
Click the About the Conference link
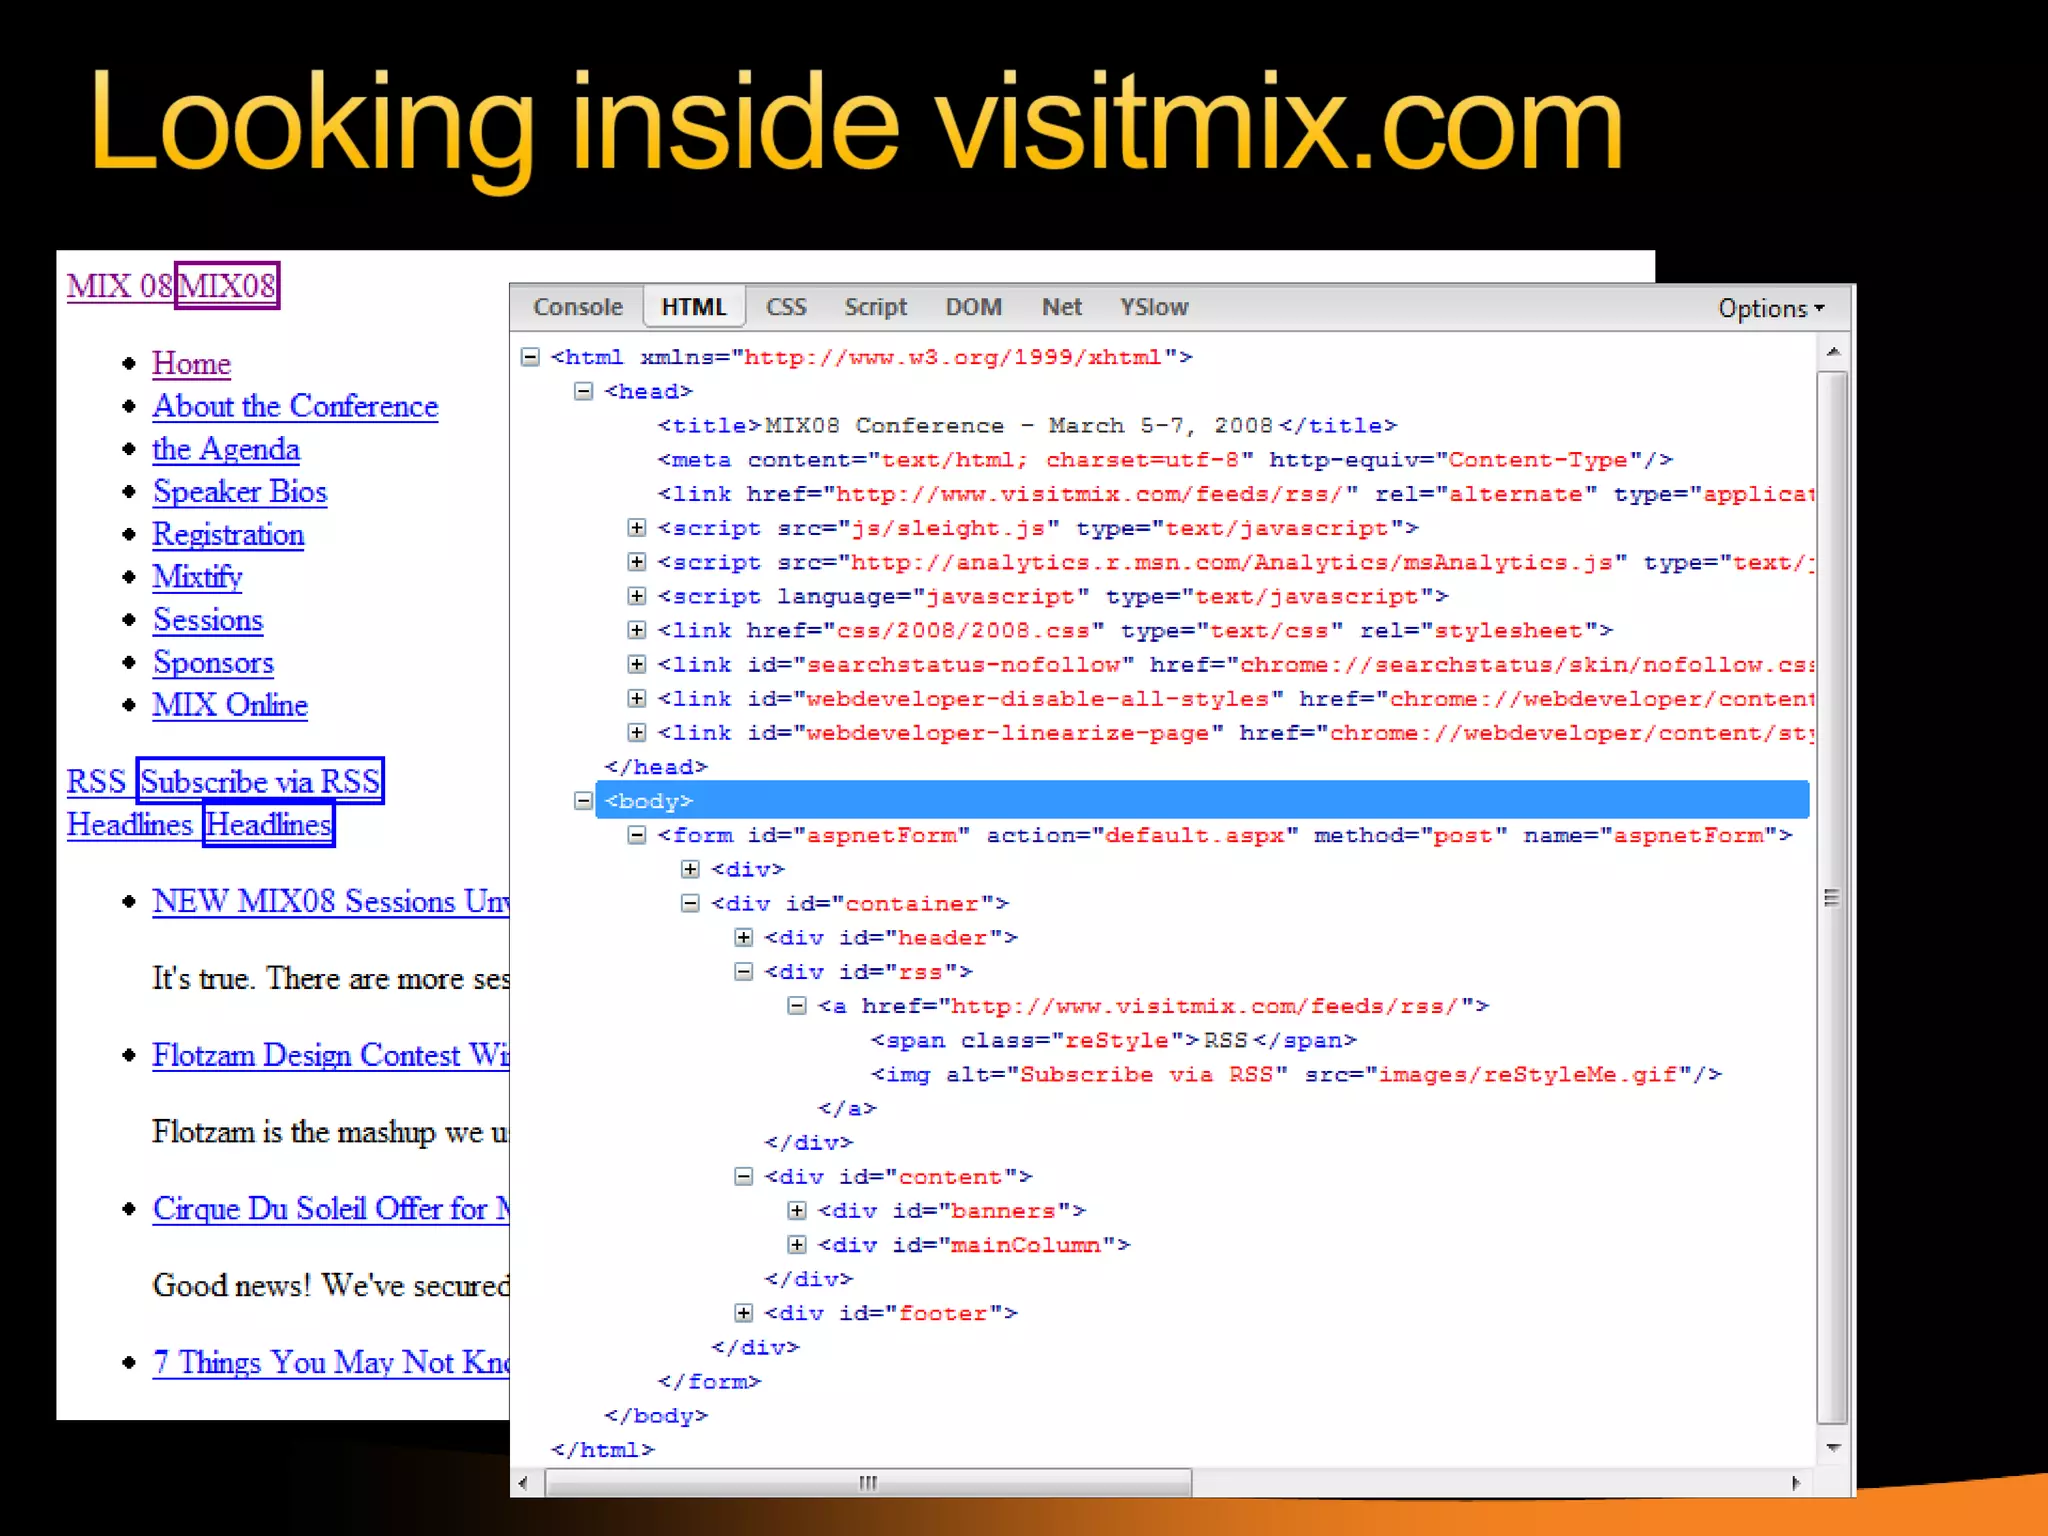click(x=295, y=406)
